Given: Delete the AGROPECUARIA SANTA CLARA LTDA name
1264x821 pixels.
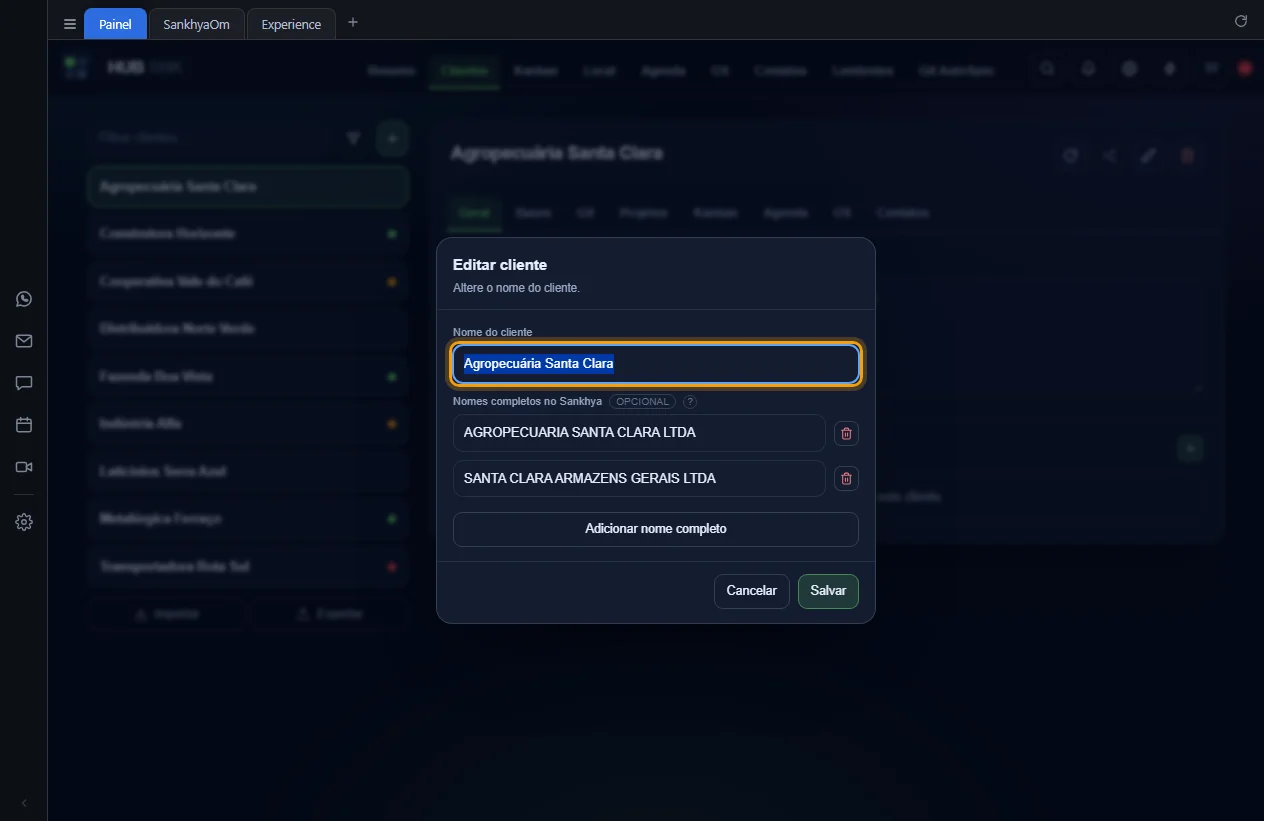Looking at the screenshot, I should [x=847, y=433].
